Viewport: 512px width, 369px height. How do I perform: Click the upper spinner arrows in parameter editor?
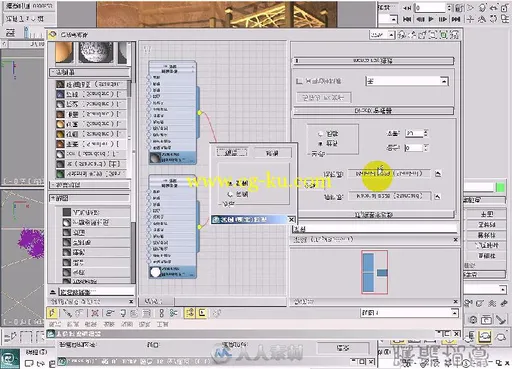tap(426, 133)
